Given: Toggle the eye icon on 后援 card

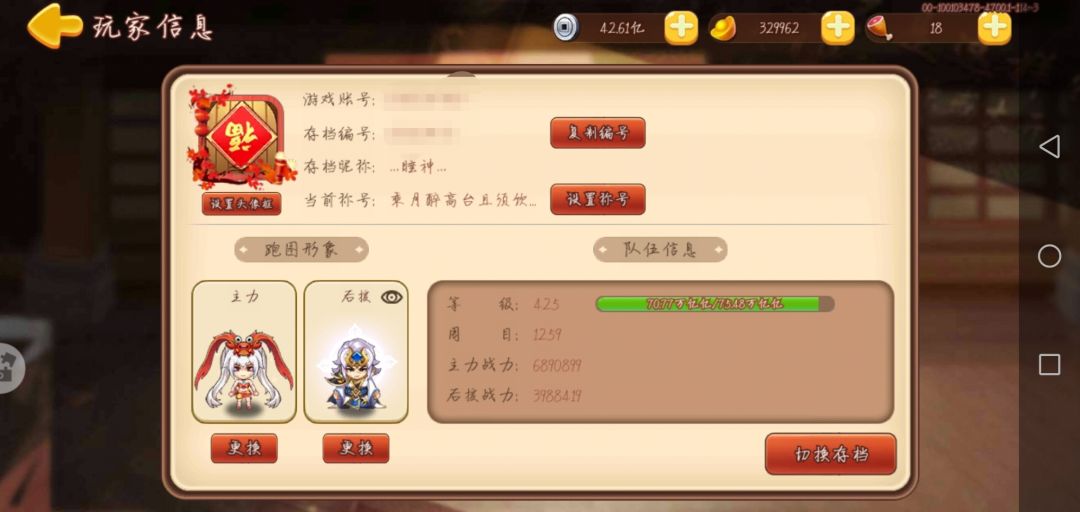Looking at the screenshot, I should [392, 297].
